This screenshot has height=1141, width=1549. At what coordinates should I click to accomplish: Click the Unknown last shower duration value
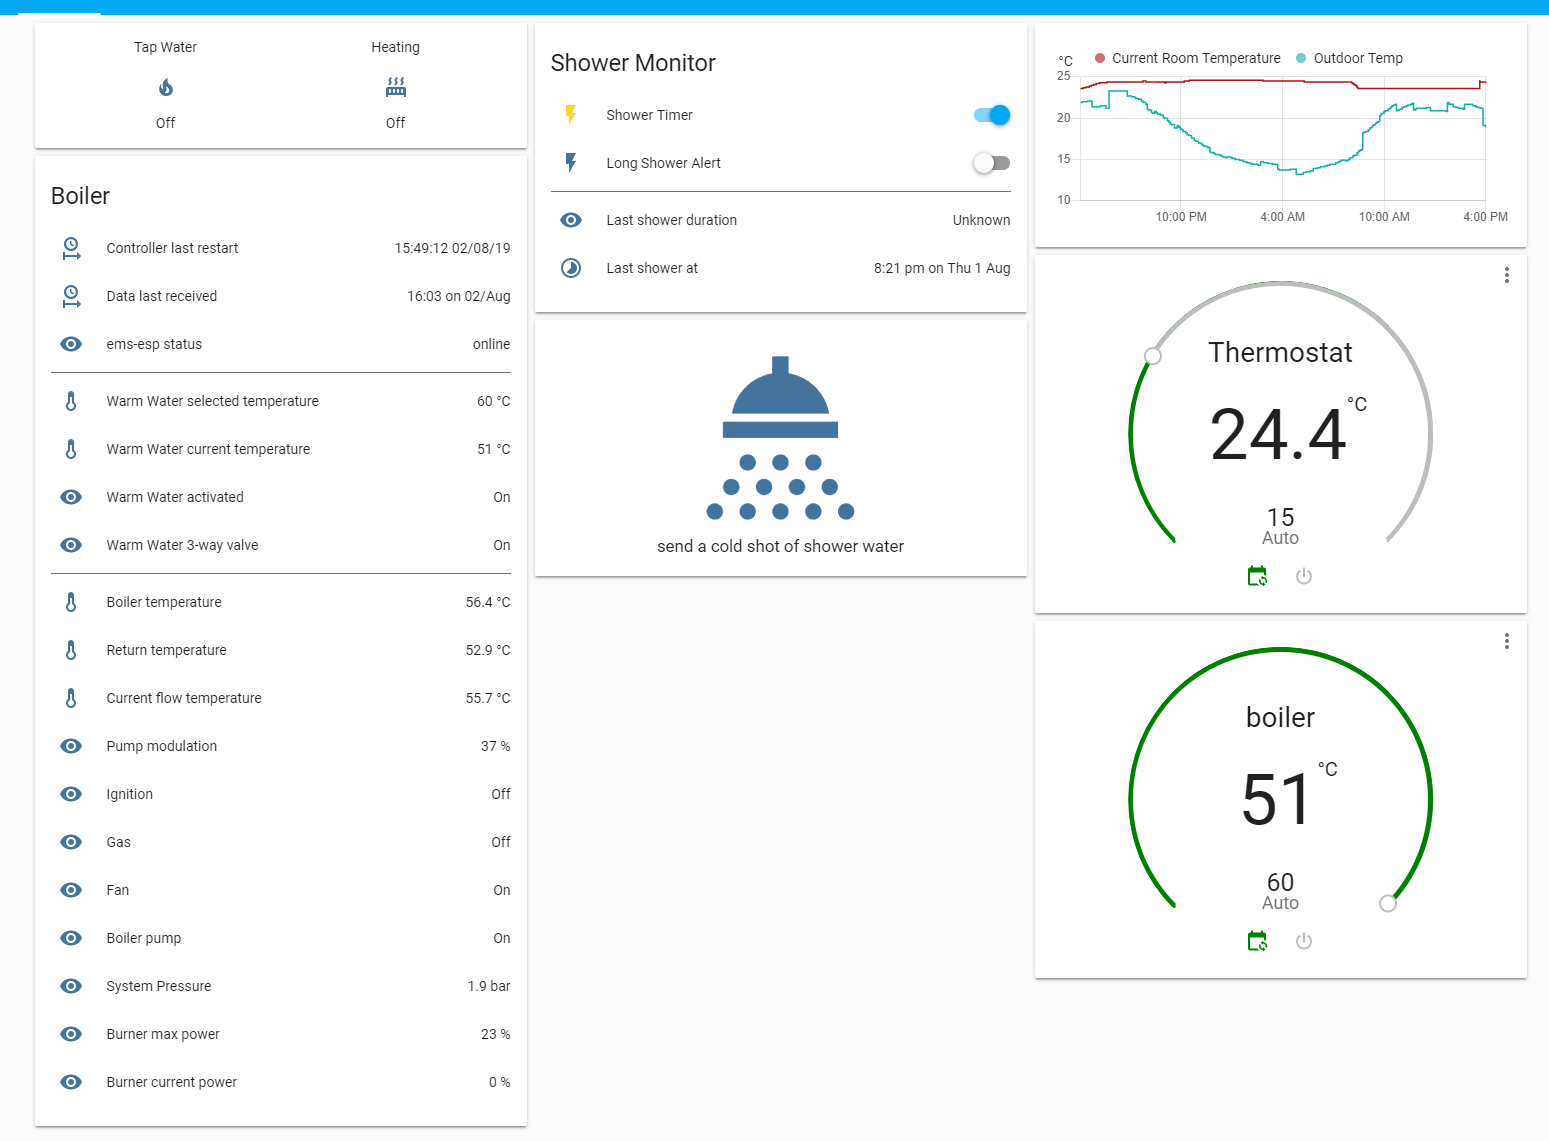click(x=981, y=220)
